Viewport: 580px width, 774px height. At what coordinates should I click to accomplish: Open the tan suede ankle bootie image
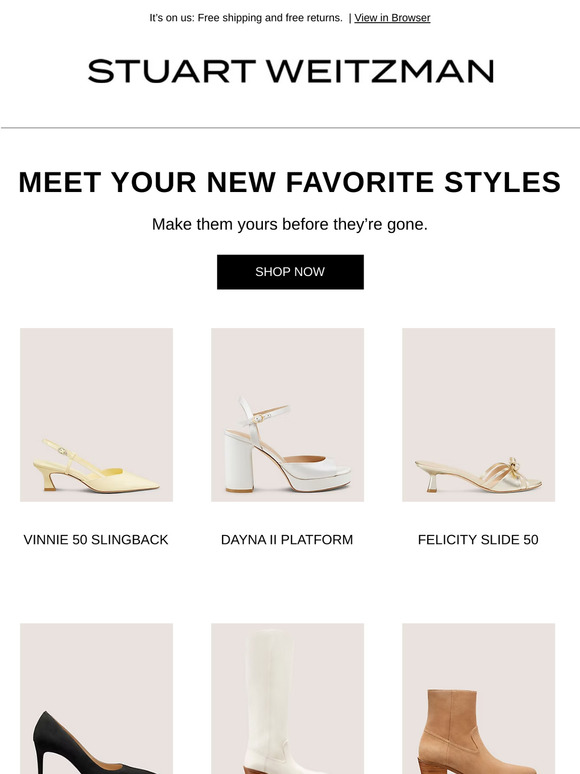[478, 698]
